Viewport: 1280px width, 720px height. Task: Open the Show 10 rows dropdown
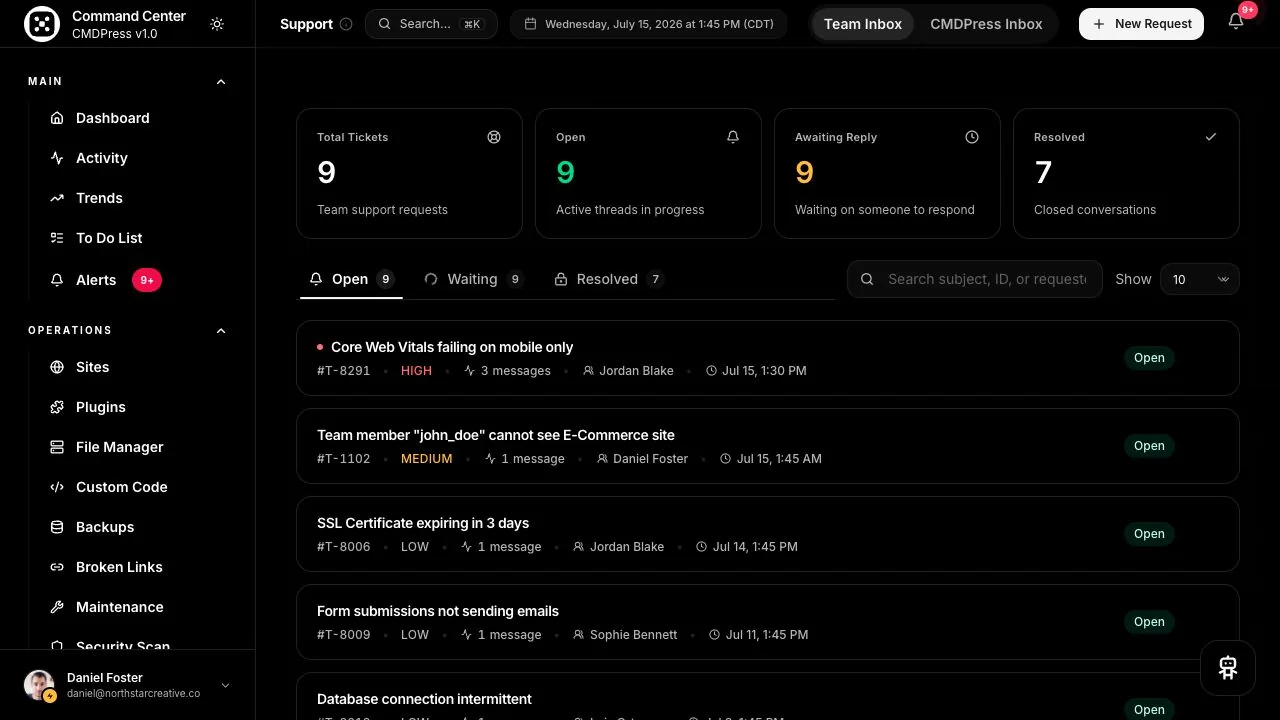(x=1200, y=279)
